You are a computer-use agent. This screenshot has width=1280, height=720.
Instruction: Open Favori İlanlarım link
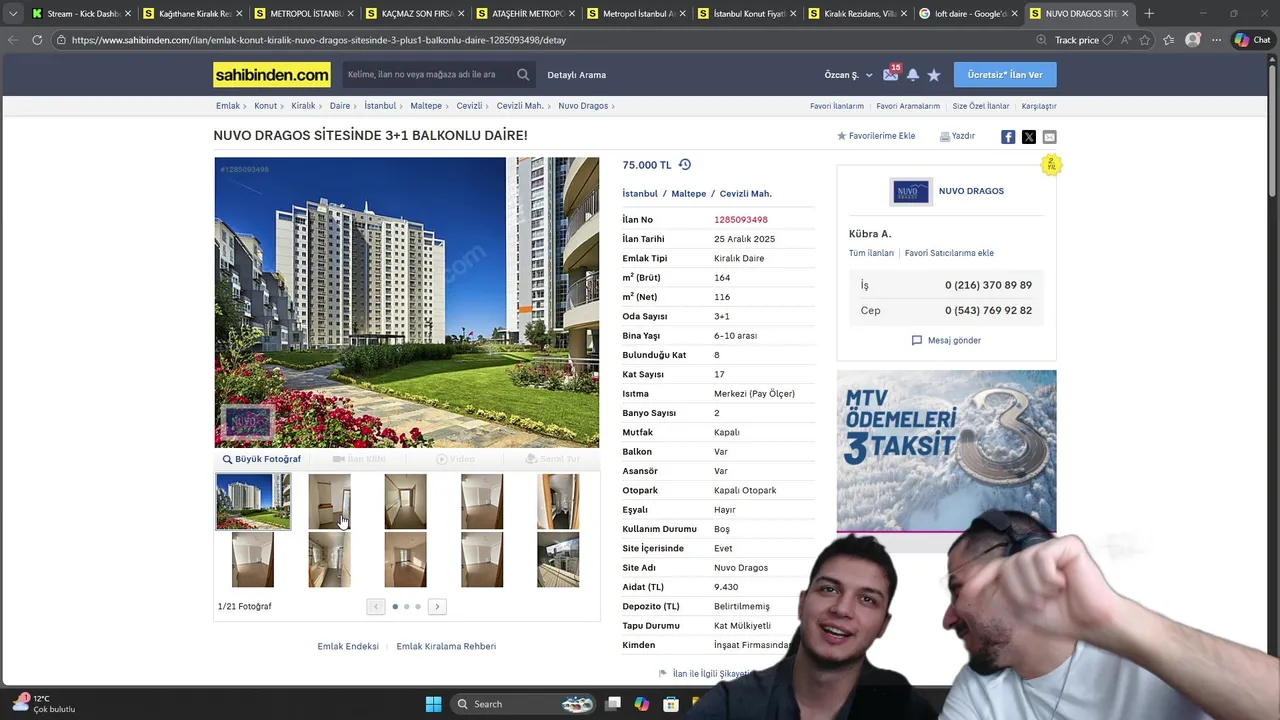coord(837,106)
